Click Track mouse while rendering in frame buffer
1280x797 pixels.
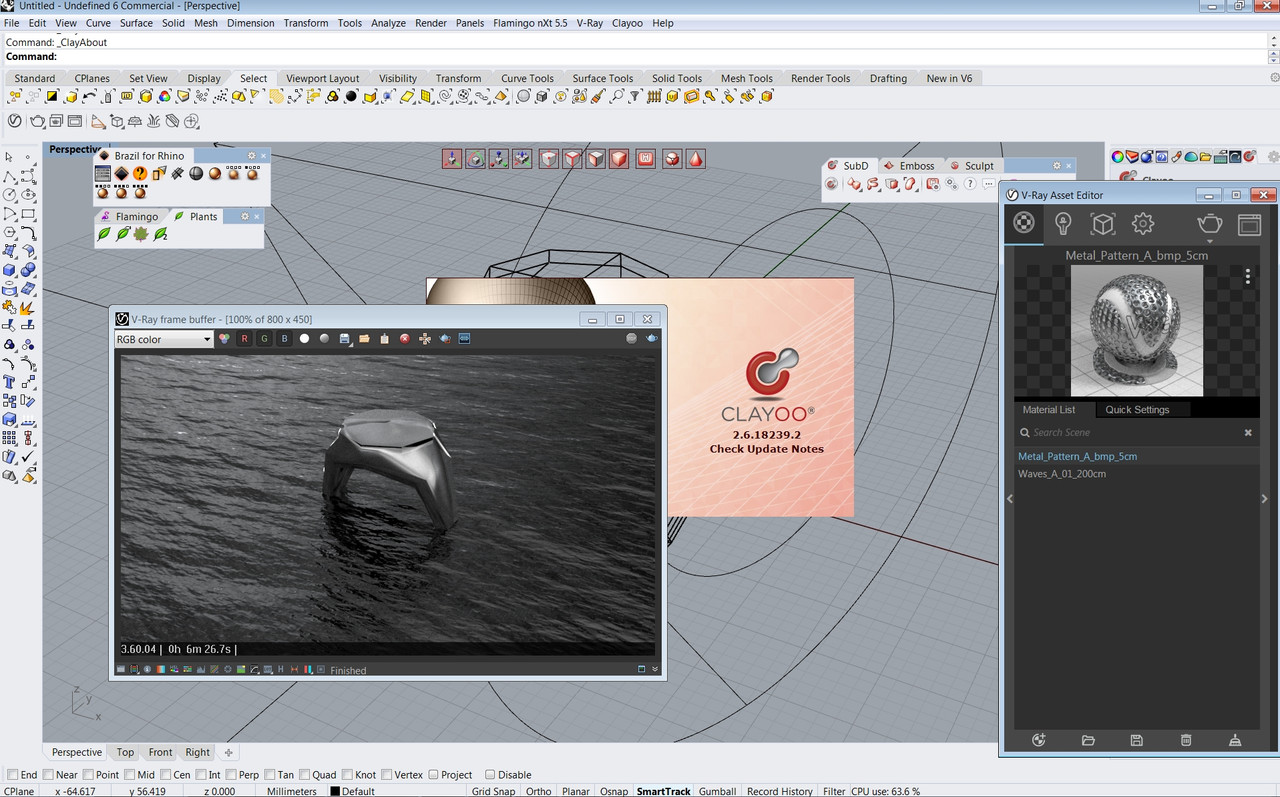point(425,339)
